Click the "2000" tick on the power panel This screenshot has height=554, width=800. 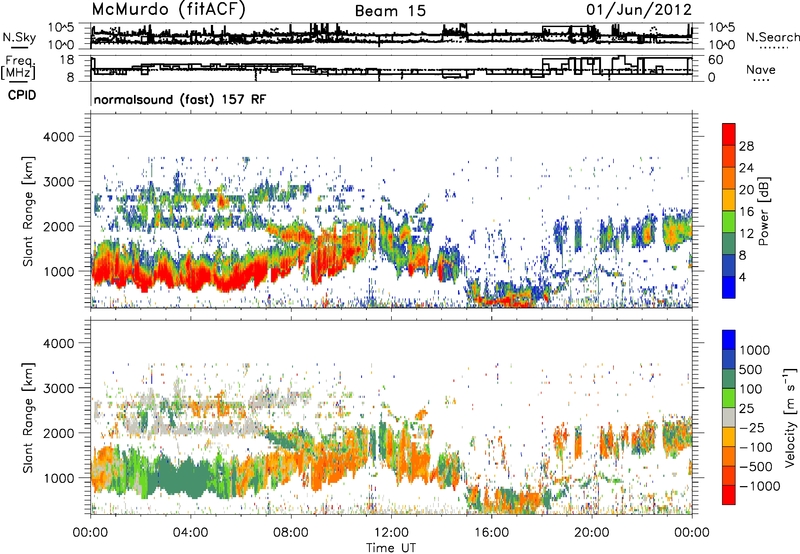pyautogui.click(x=58, y=226)
